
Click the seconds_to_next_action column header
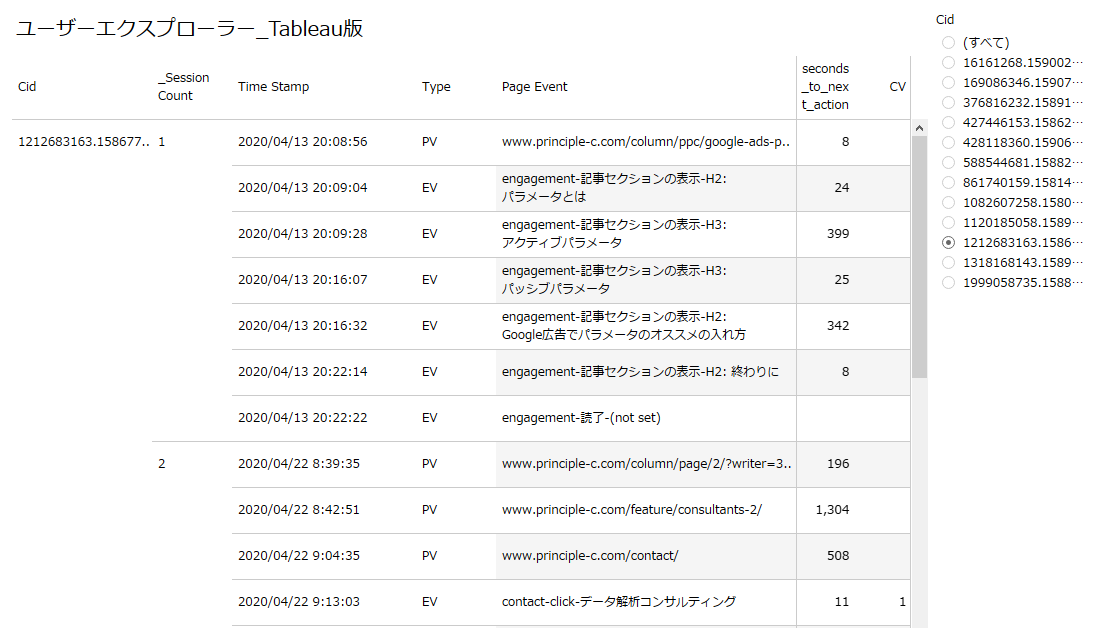[x=825, y=87]
